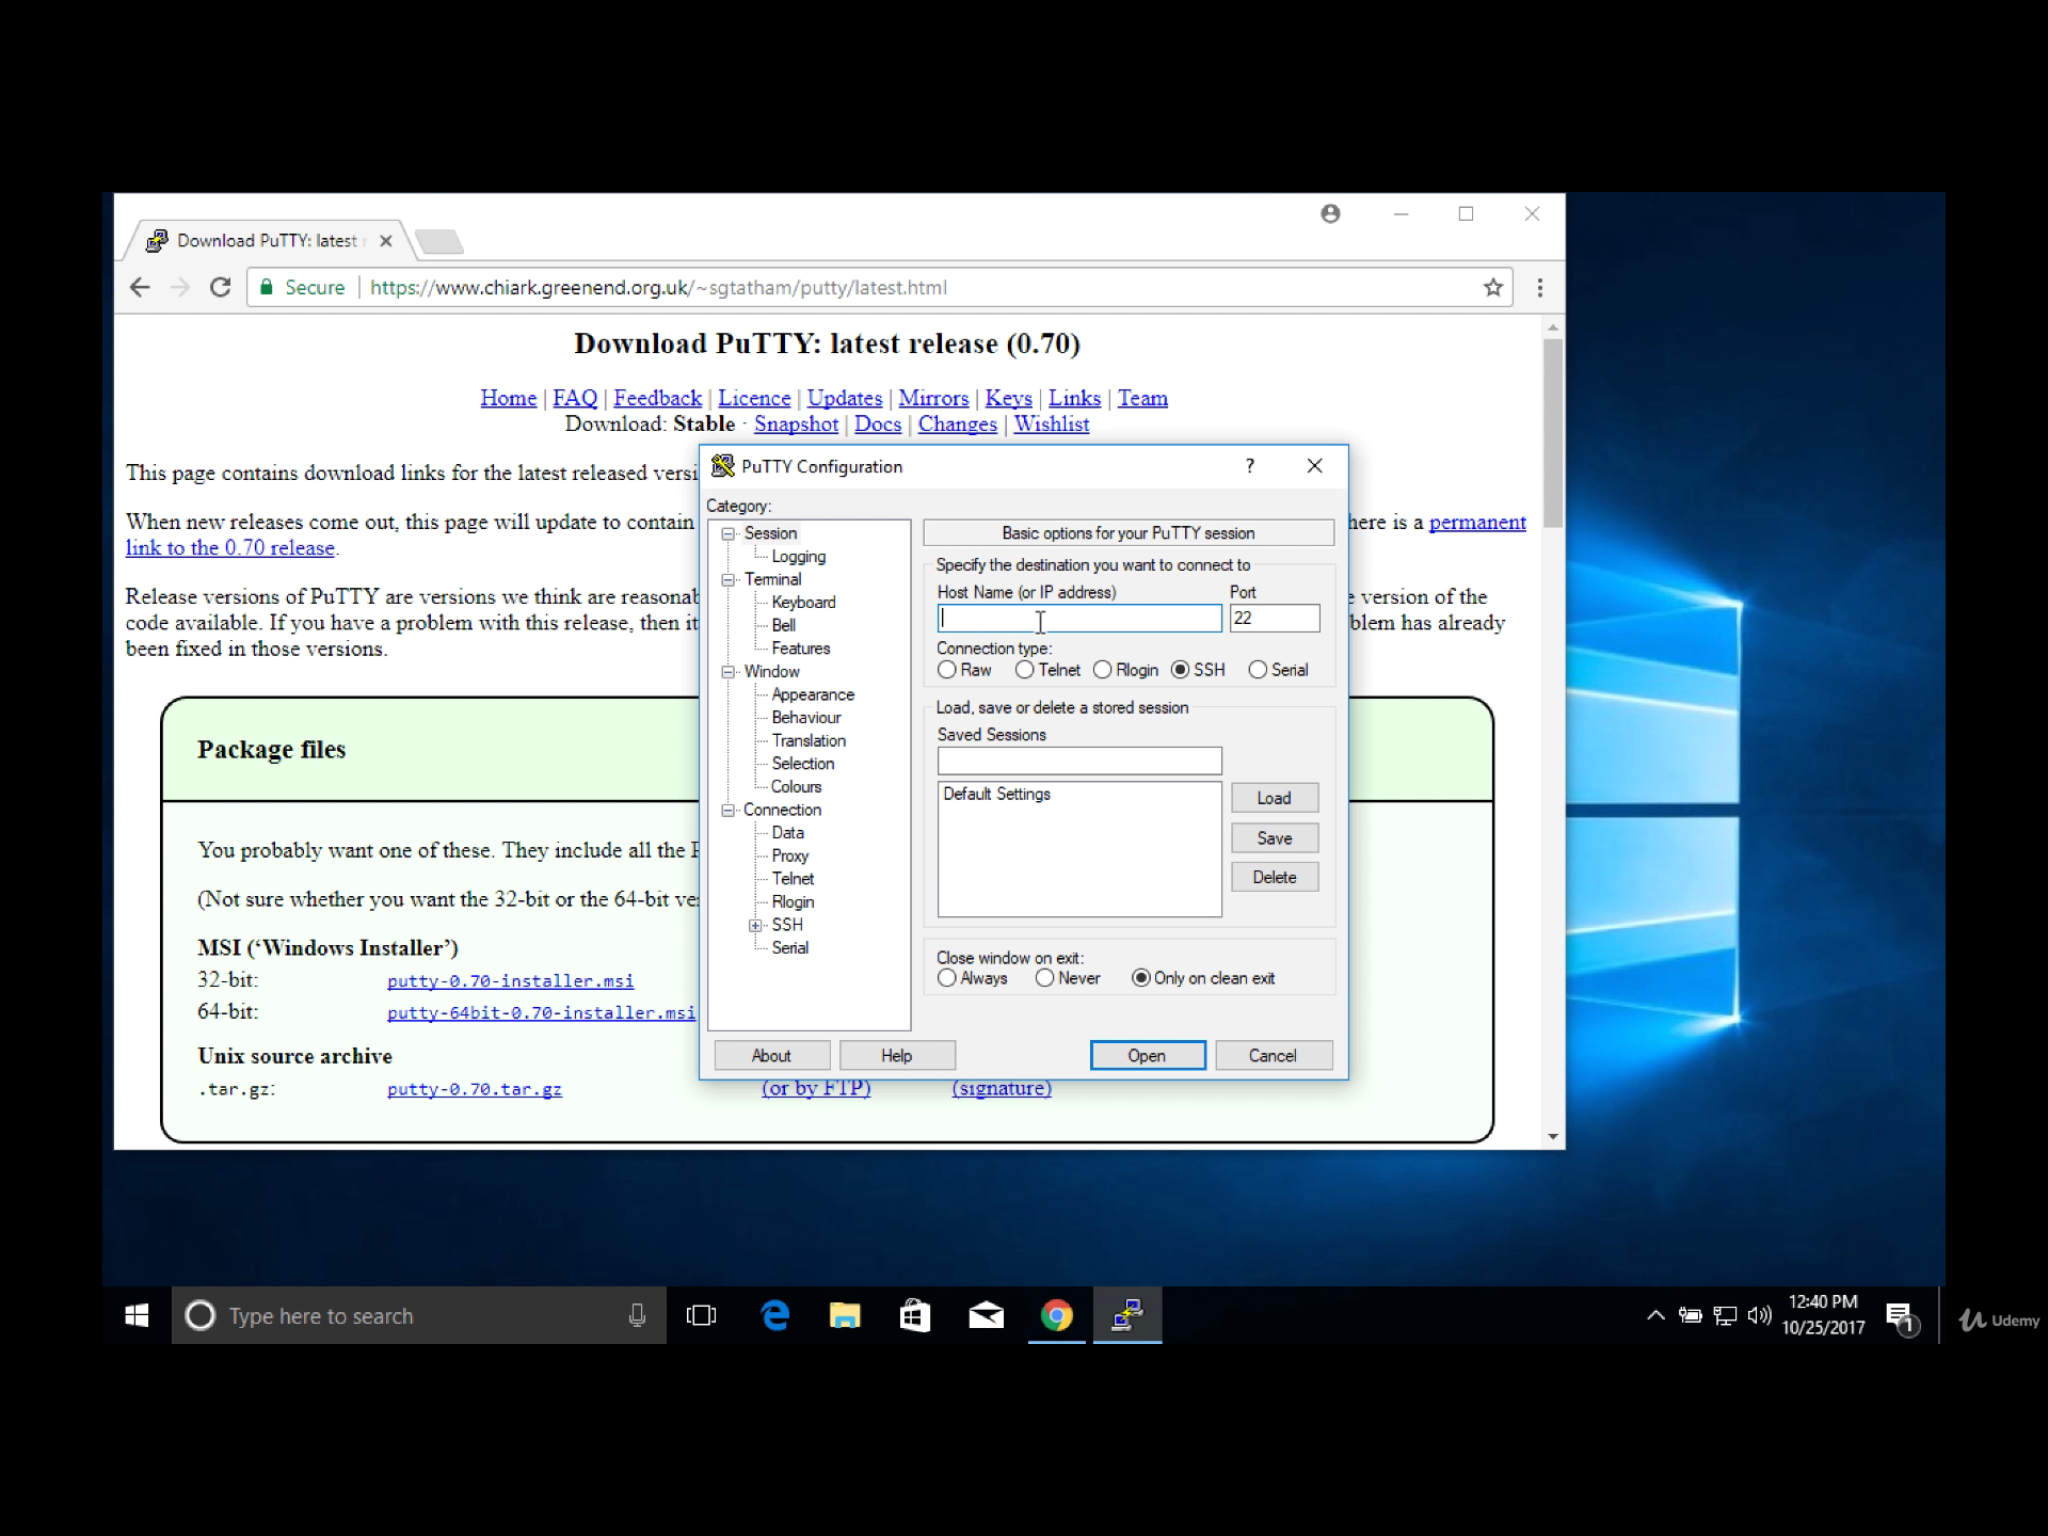Click Cancel in PuTTY Configuration

pyautogui.click(x=1273, y=1055)
